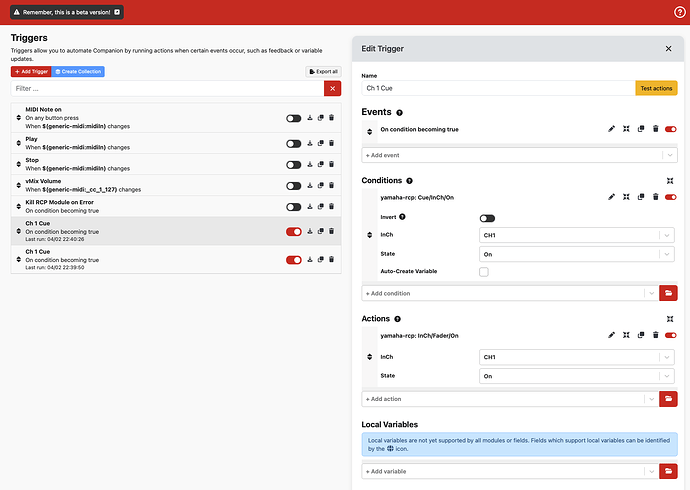Turn on the Invert condition switch
The width and height of the screenshot is (690, 490).
[x=487, y=217]
